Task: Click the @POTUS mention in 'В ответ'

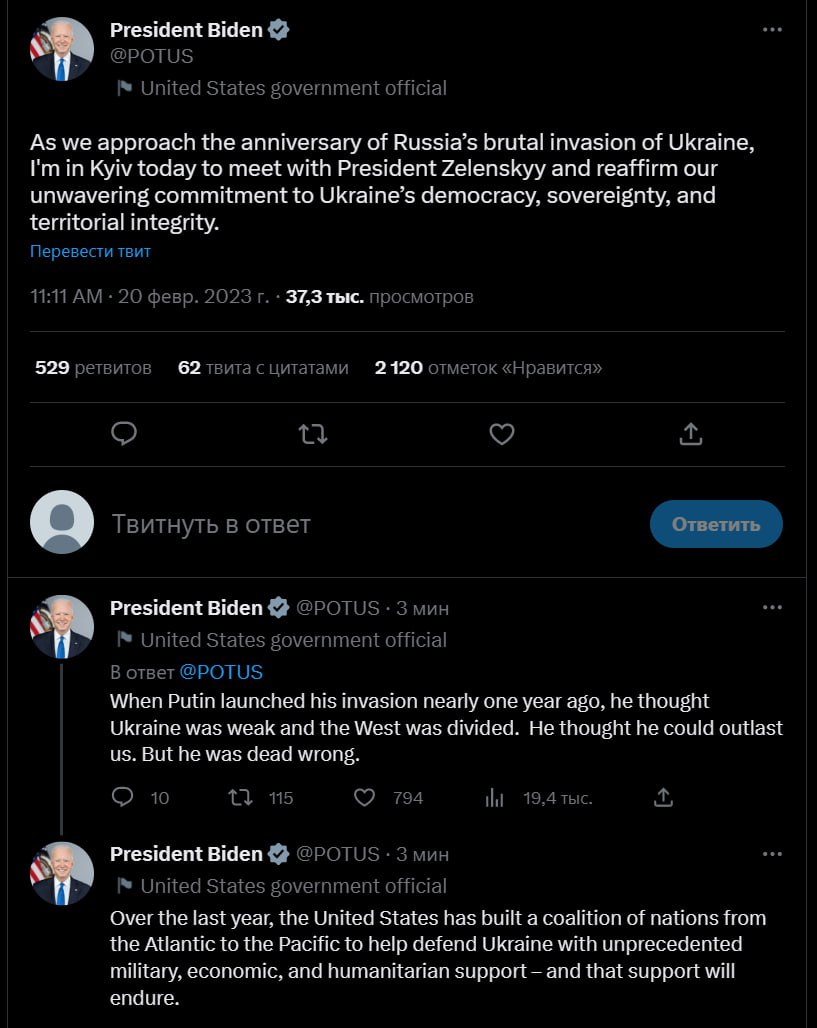Action: pos(221,671)
